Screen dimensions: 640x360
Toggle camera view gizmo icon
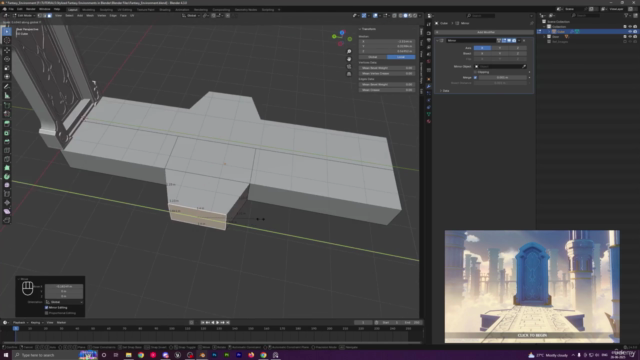[x=349, y=67]
